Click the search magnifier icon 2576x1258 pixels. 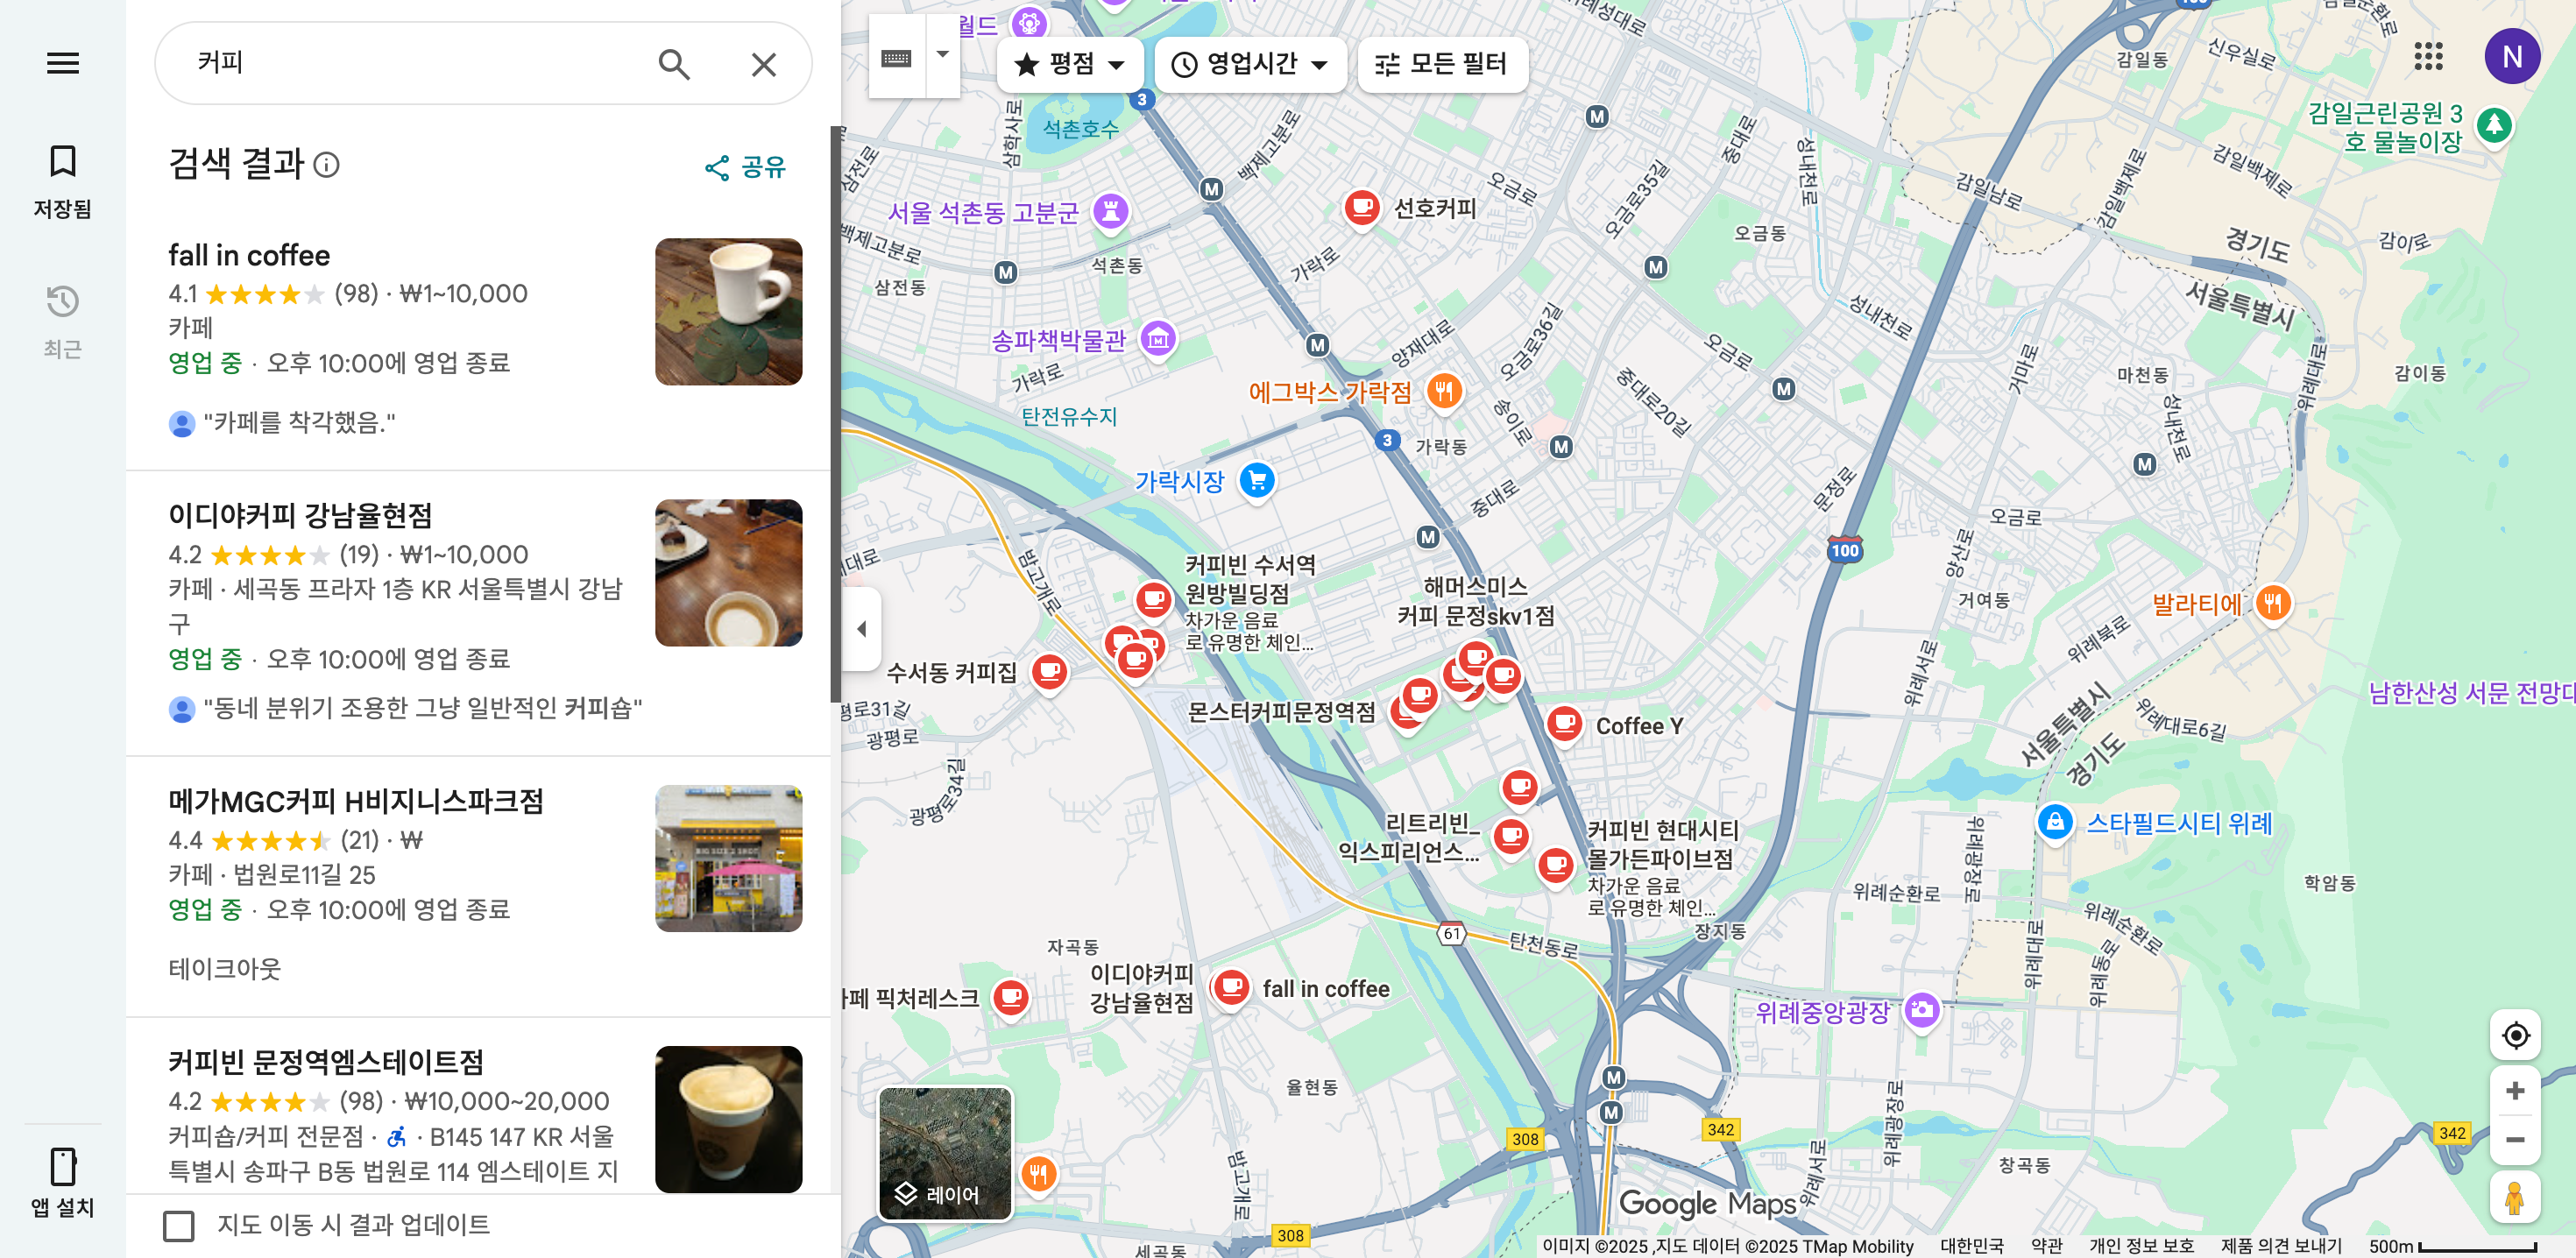[x=674, y=64]
